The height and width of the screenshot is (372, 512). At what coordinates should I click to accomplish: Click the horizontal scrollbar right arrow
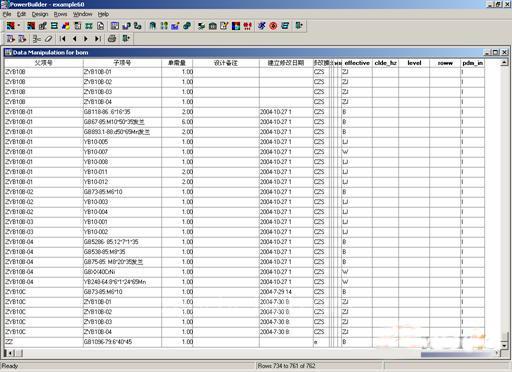coord(497,353)
